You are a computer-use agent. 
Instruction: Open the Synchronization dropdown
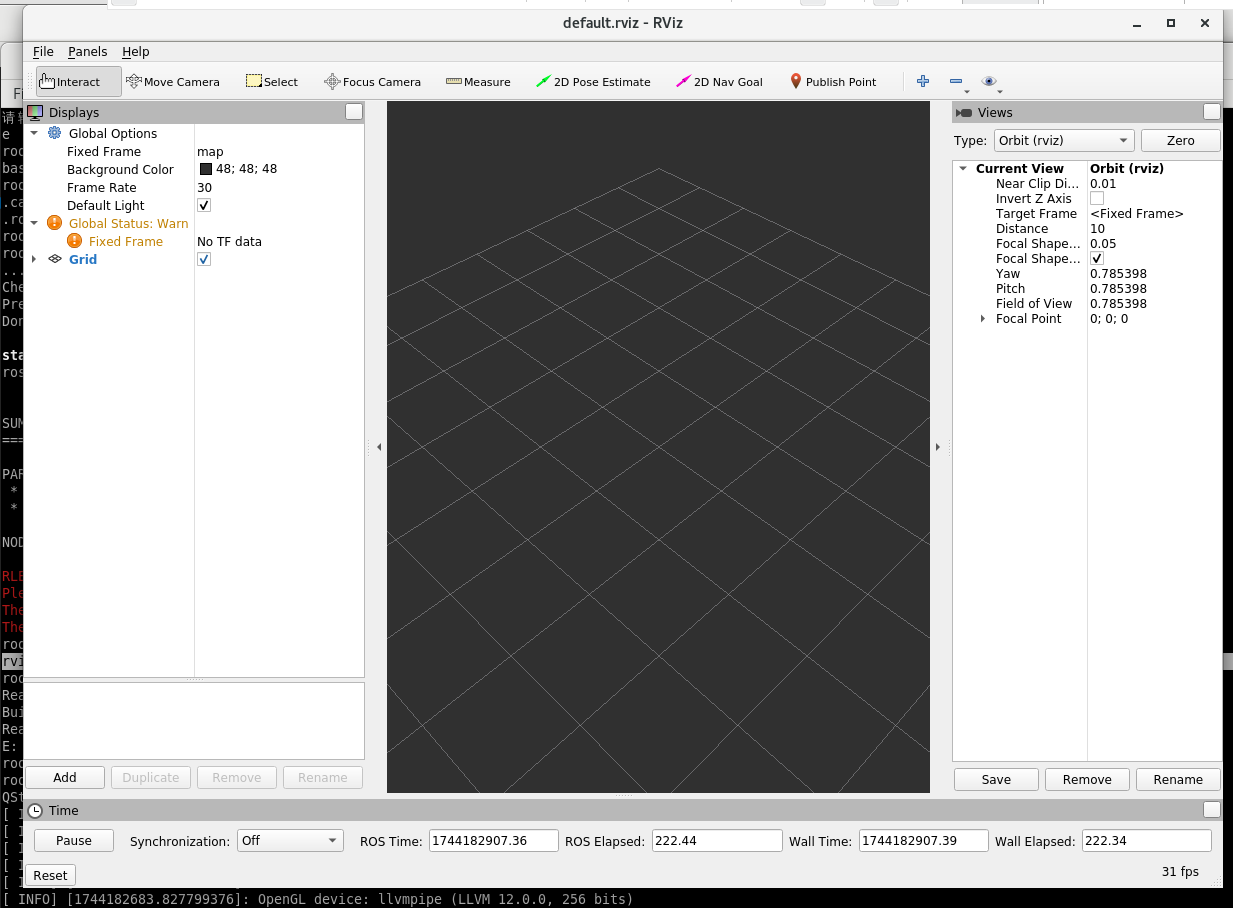click(290, 841)
